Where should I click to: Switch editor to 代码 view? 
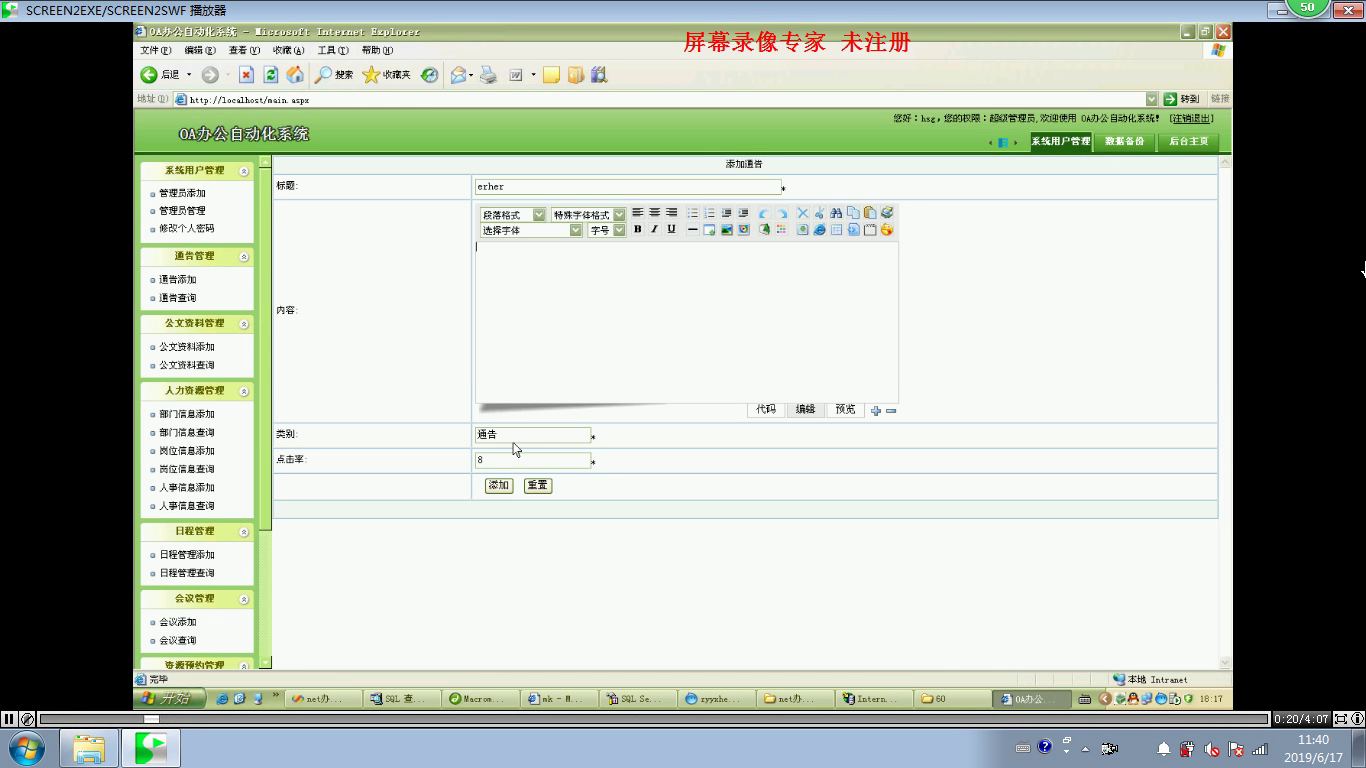pos(766,409)
